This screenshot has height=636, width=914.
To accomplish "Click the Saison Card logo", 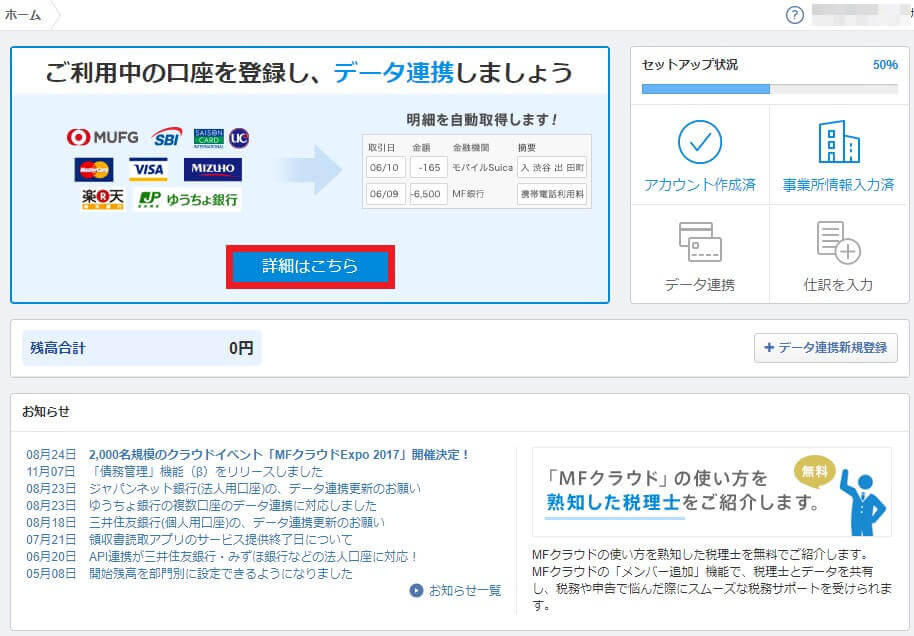I will 209,138.
